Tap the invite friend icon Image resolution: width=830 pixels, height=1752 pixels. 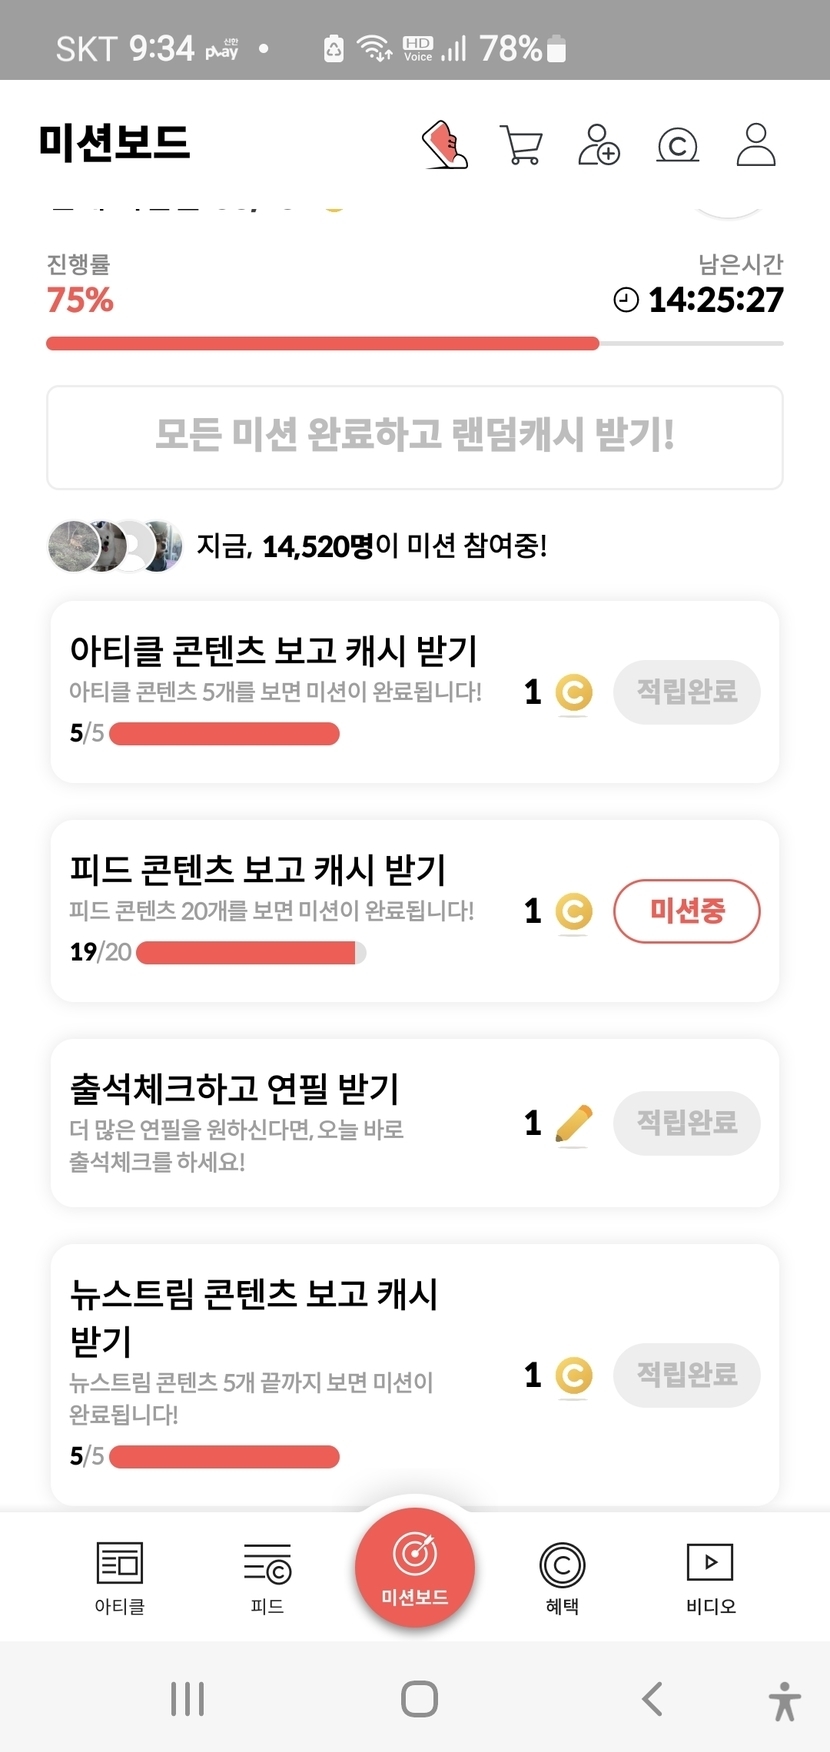599,145
